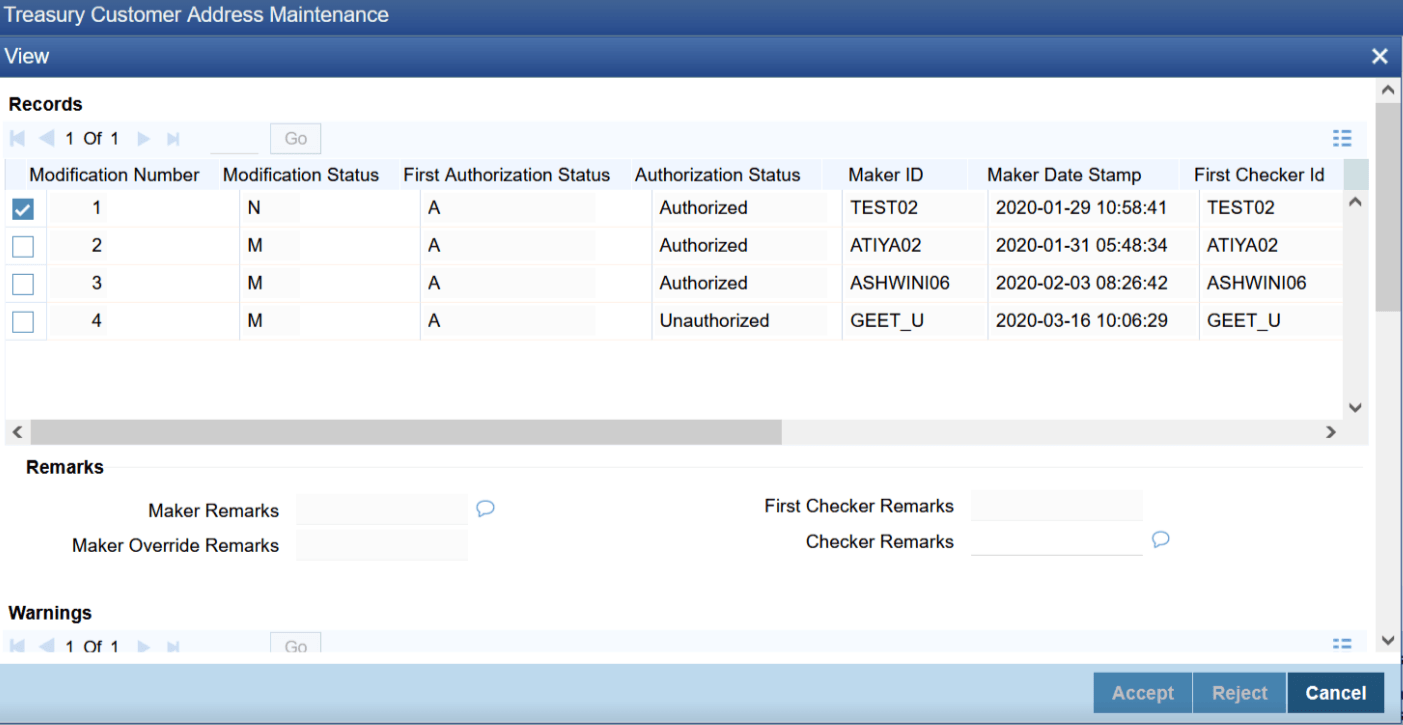Click records table right scroll arrow
The width and height of the screenshot is (1403, 725).
[x=1331, y=432]
